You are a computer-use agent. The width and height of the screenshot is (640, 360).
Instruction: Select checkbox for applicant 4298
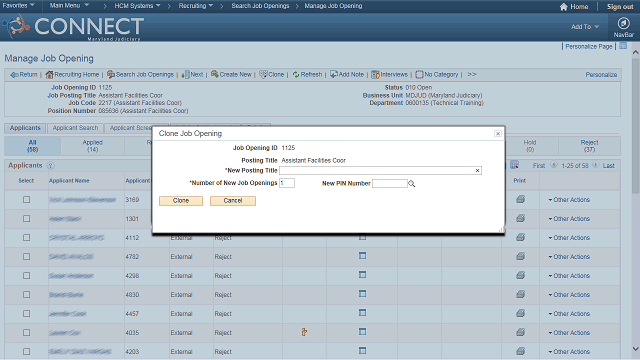pos(27,276)
